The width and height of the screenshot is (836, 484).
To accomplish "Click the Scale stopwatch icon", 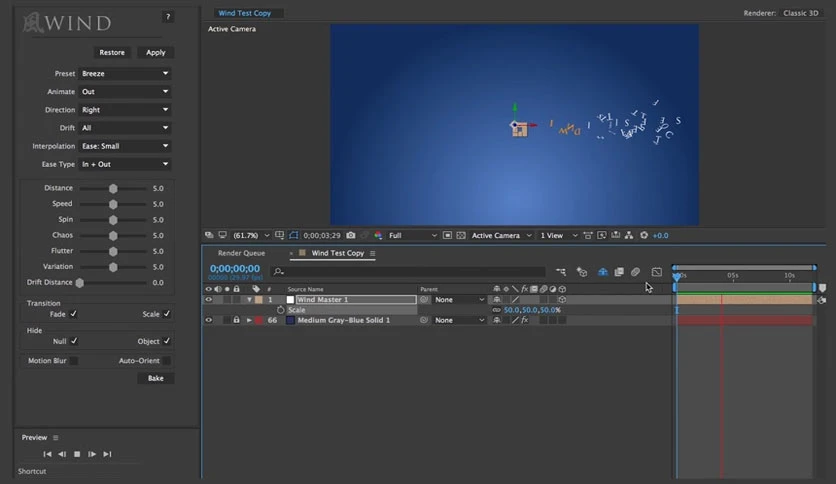I will click(x=280, y=310).
